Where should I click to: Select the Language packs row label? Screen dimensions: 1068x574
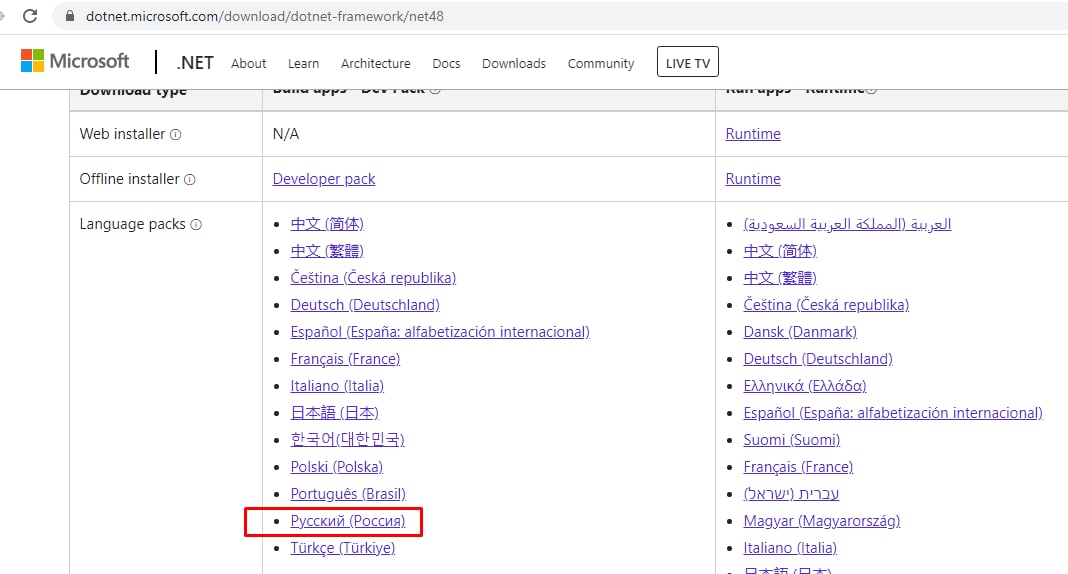tap(132, 225)
